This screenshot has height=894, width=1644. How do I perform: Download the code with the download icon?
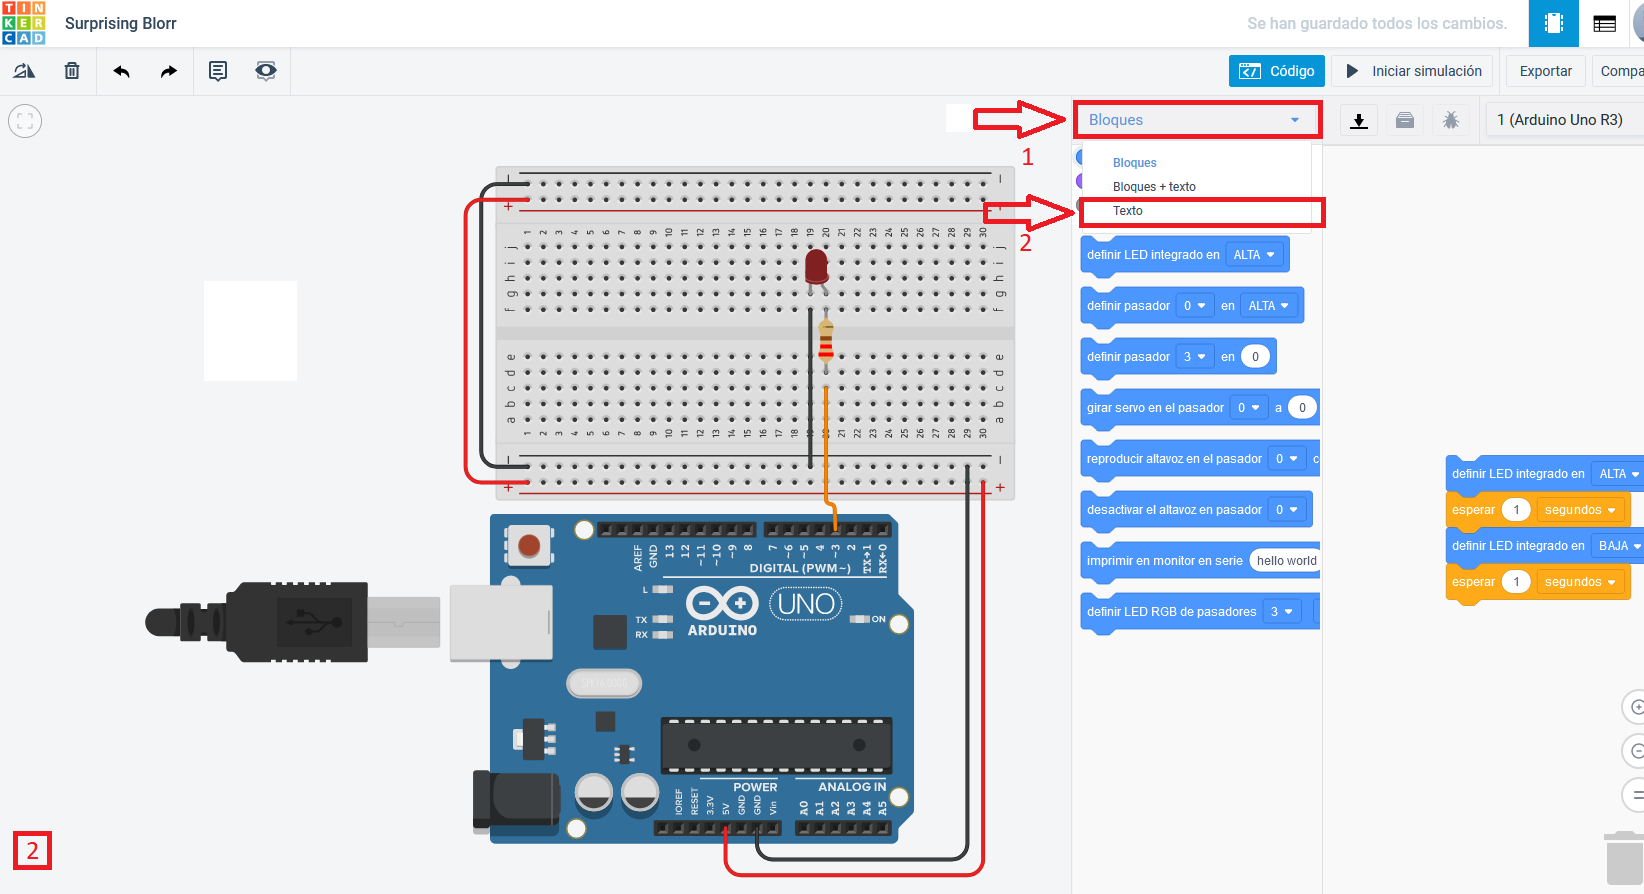[1359, 120]
